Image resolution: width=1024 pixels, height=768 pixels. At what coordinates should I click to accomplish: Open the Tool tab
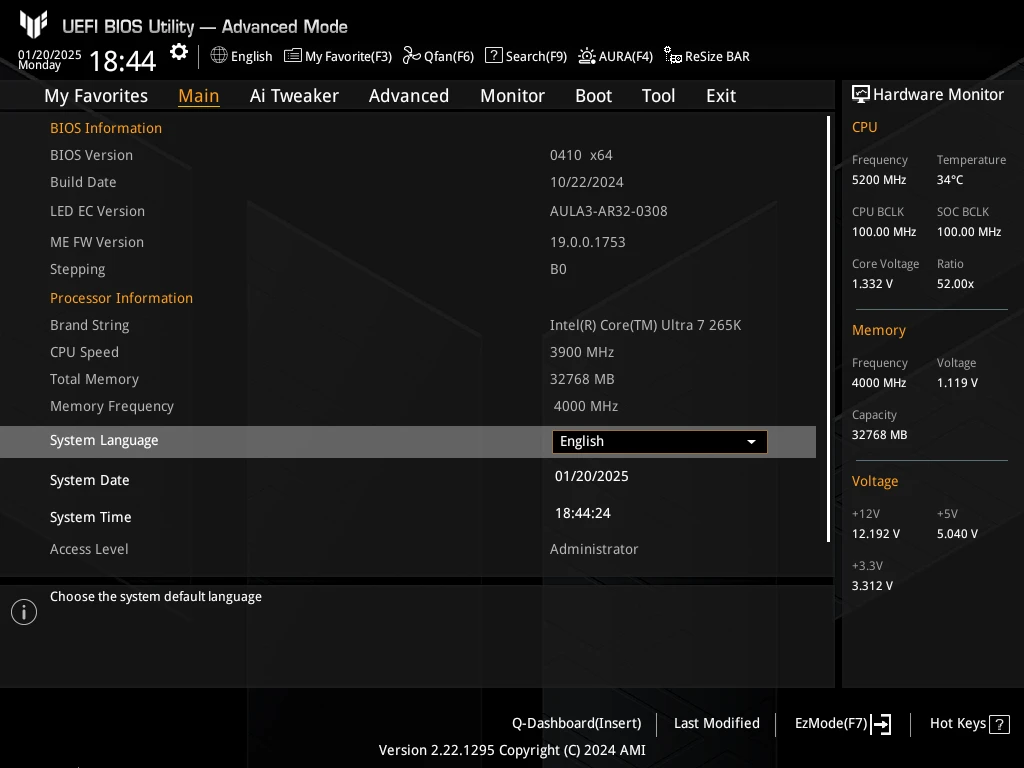pos(658,95)
